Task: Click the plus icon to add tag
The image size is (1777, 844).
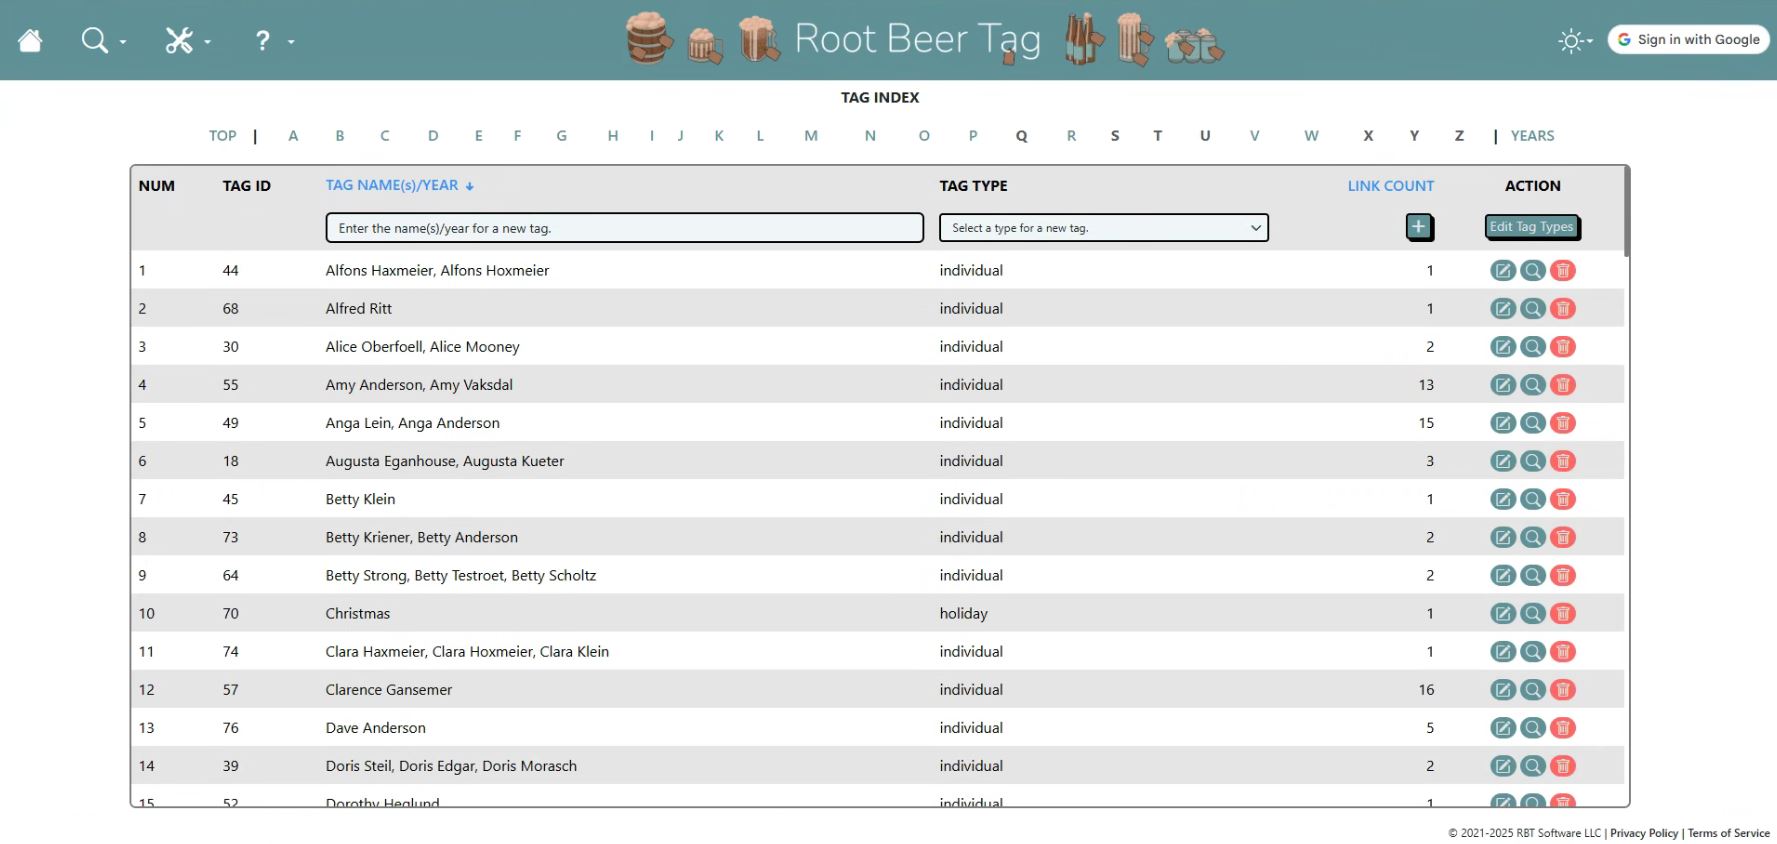Action: 1418,227
